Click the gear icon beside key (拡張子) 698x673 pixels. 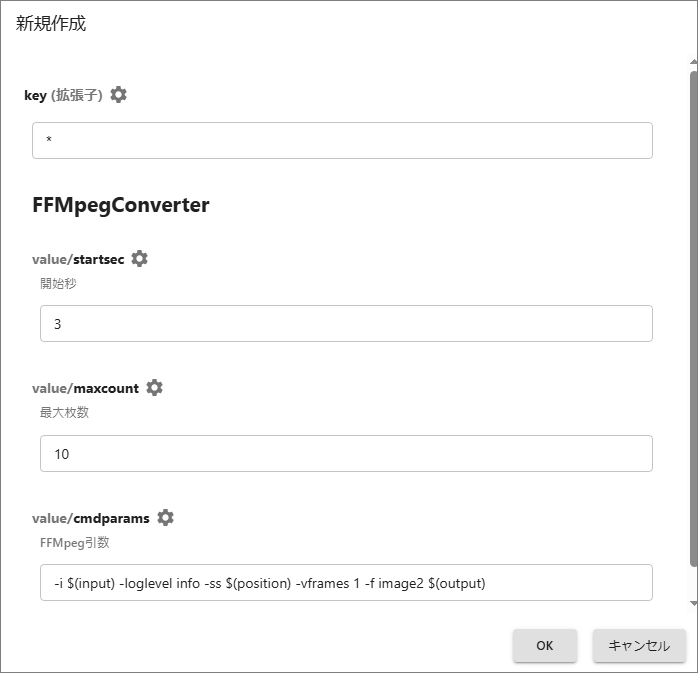(x=119, y=95)
